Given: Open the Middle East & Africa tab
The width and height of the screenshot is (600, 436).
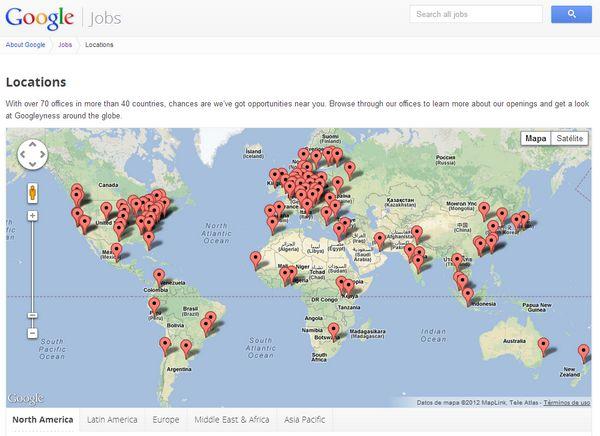Looking at the screenshot, I should pyautogui.click(x=232, y=420).
